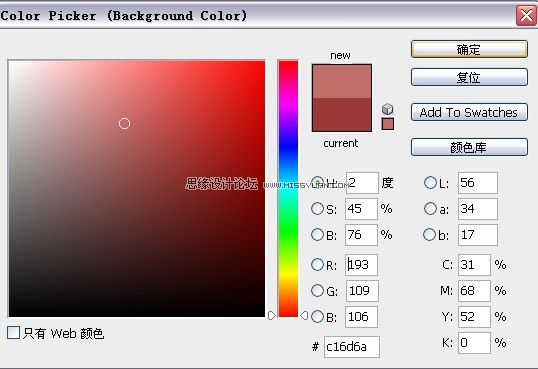Image resolution: width=538 pixels, height=369 pixels.
Task: Enable the 只有 Web 颜色 checkbox
Action: pos(13,333)
